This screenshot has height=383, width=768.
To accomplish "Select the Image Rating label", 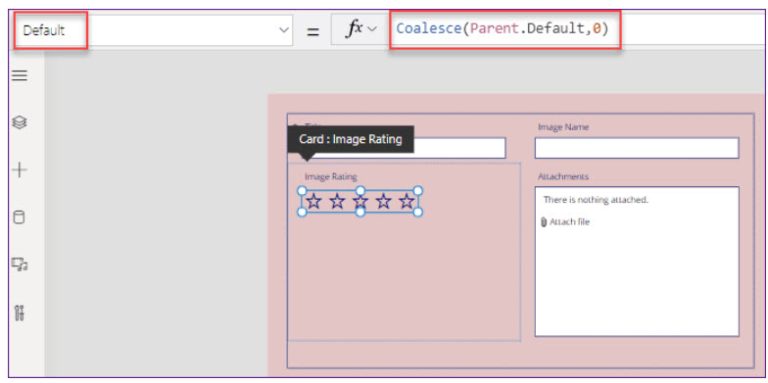I will click(x=331, y=177).
